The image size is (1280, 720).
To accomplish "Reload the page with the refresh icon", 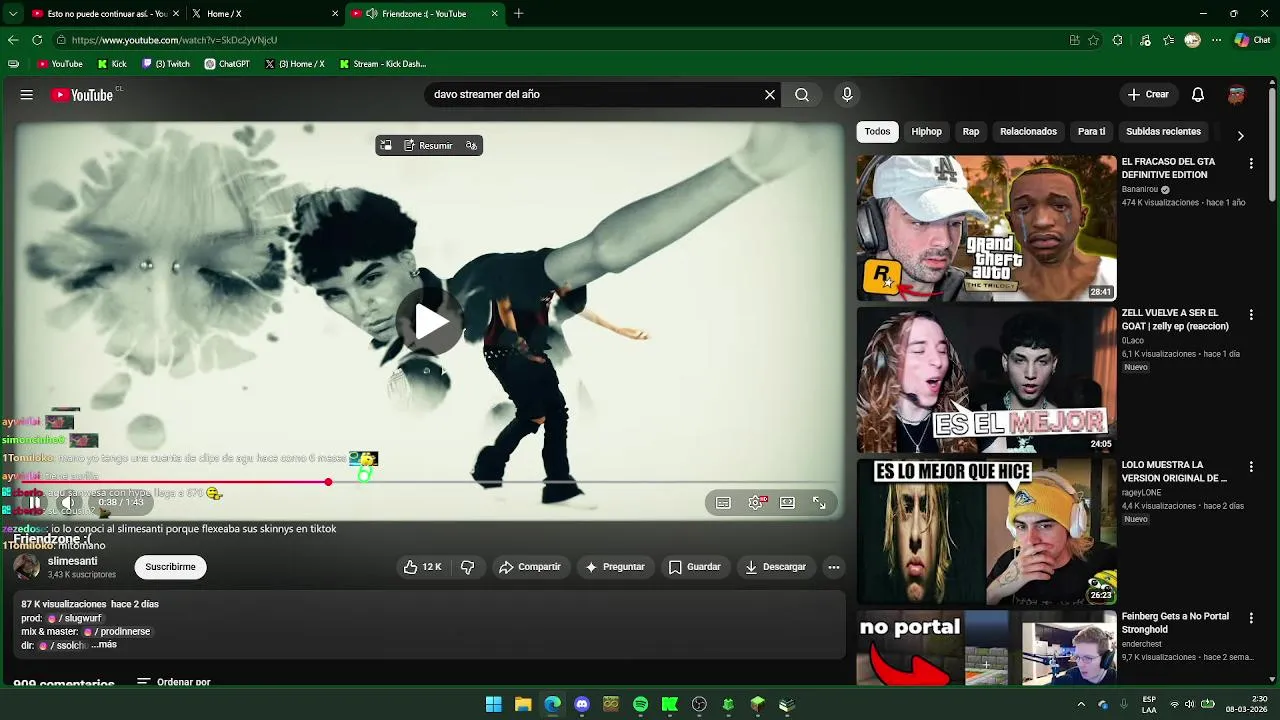I will [x=37, y=40].
